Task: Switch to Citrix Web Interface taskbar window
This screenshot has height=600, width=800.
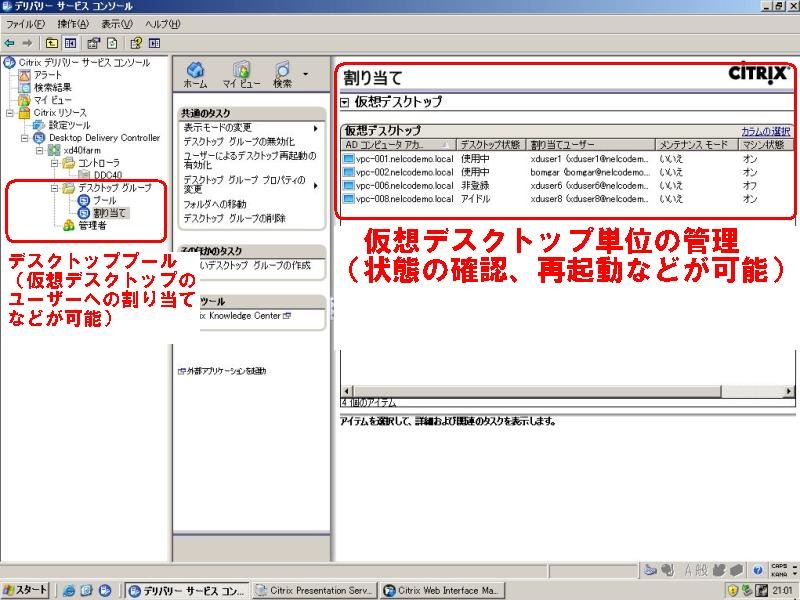Action: point(442,590)
